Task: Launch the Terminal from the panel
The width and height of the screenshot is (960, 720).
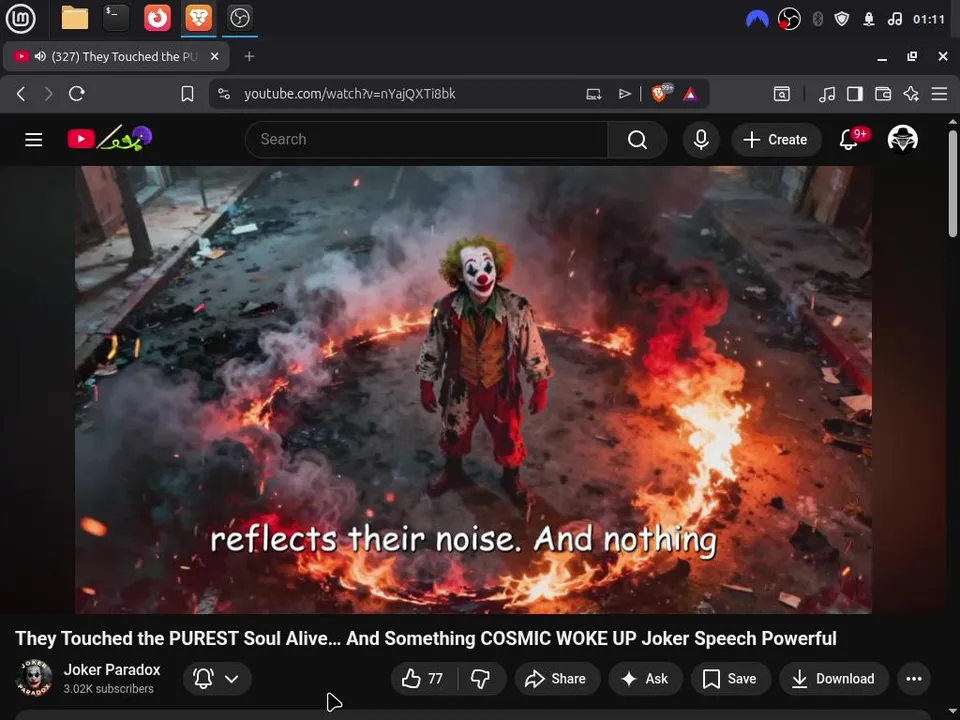Action: [116, 18]
